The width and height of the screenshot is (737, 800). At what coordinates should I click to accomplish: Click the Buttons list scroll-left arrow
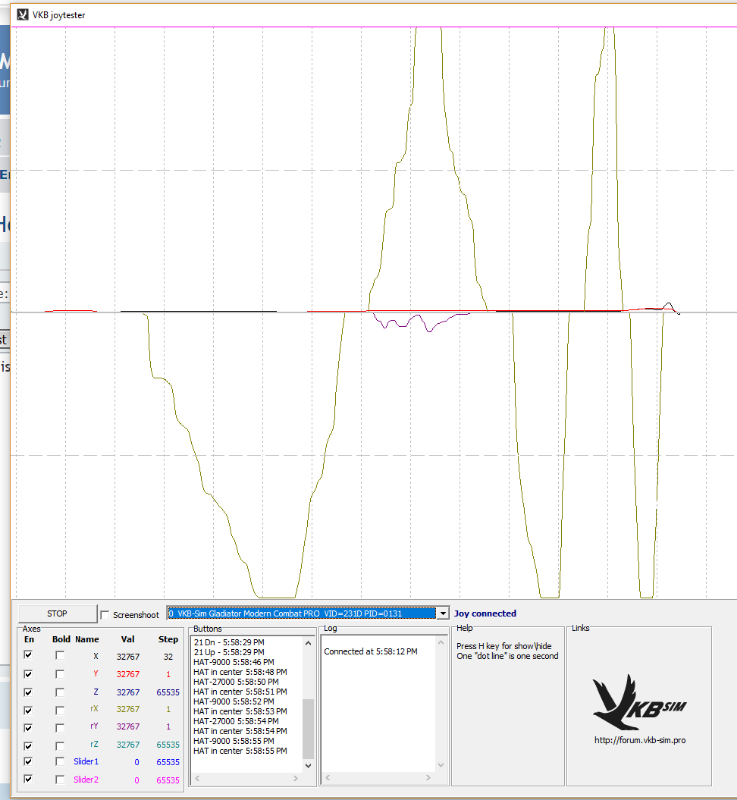pyautogui.click(x=197, y=778)
